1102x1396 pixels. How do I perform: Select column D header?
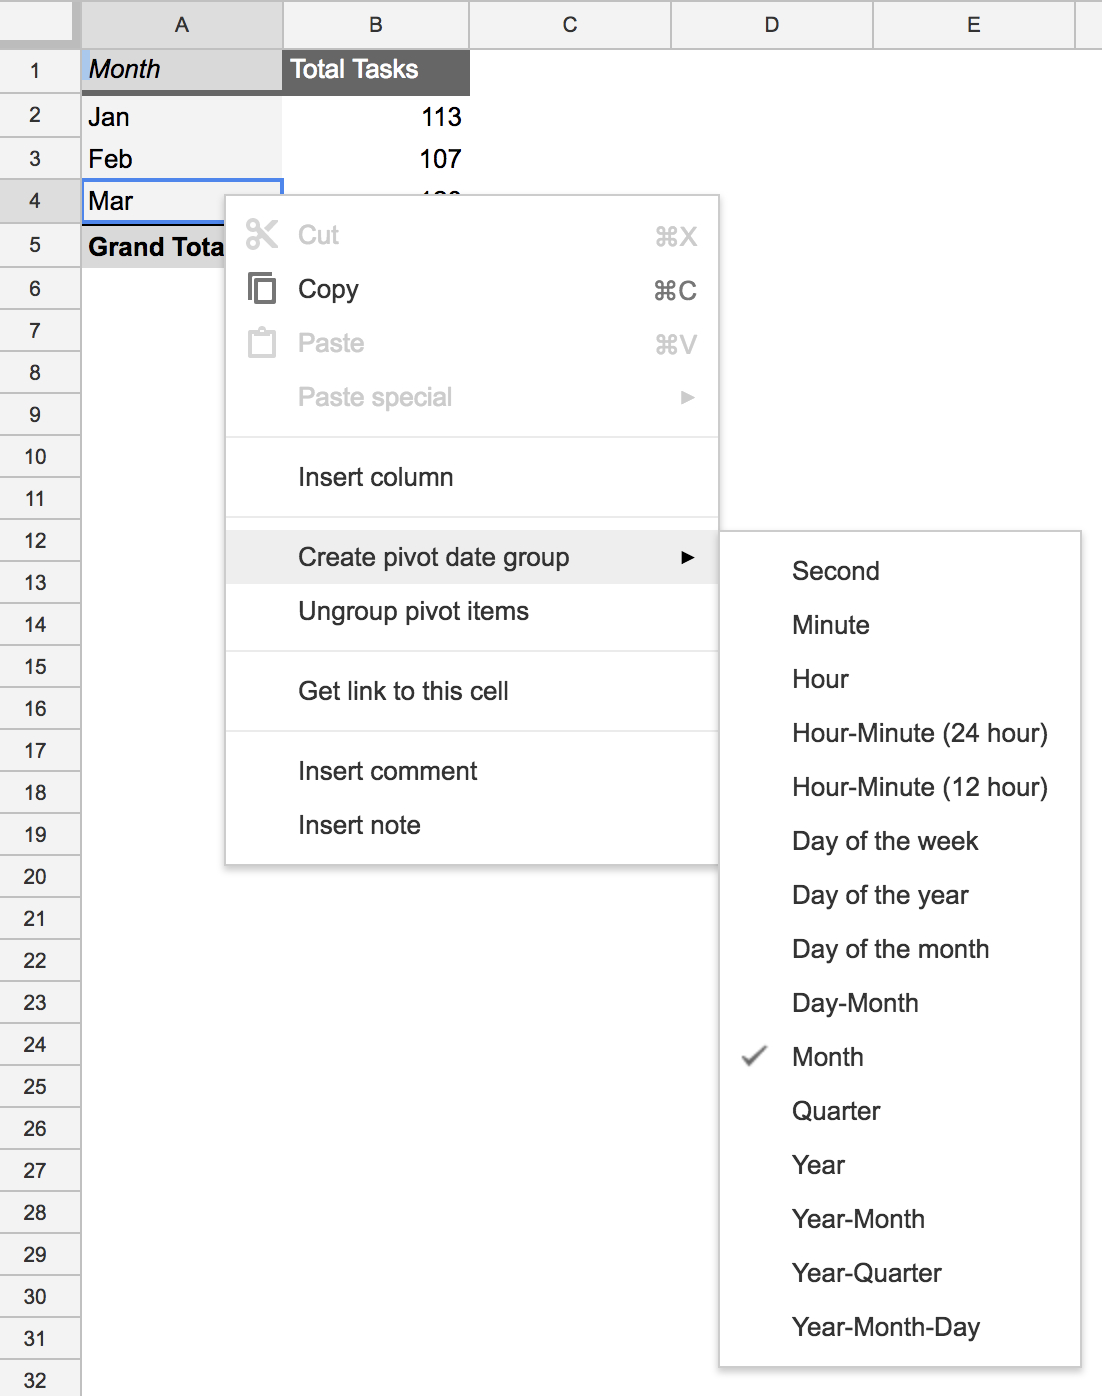pyautogui.click(x=771, y=25)
